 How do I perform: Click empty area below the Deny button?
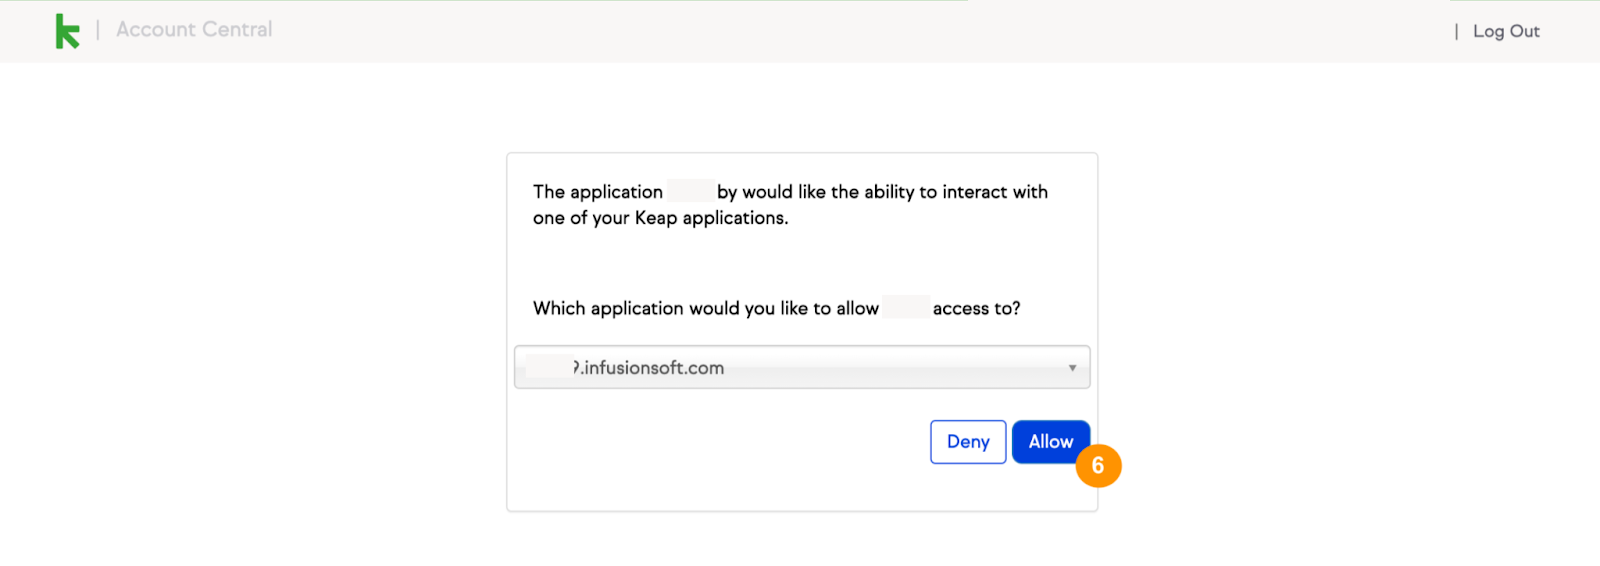tap(968, 488)
